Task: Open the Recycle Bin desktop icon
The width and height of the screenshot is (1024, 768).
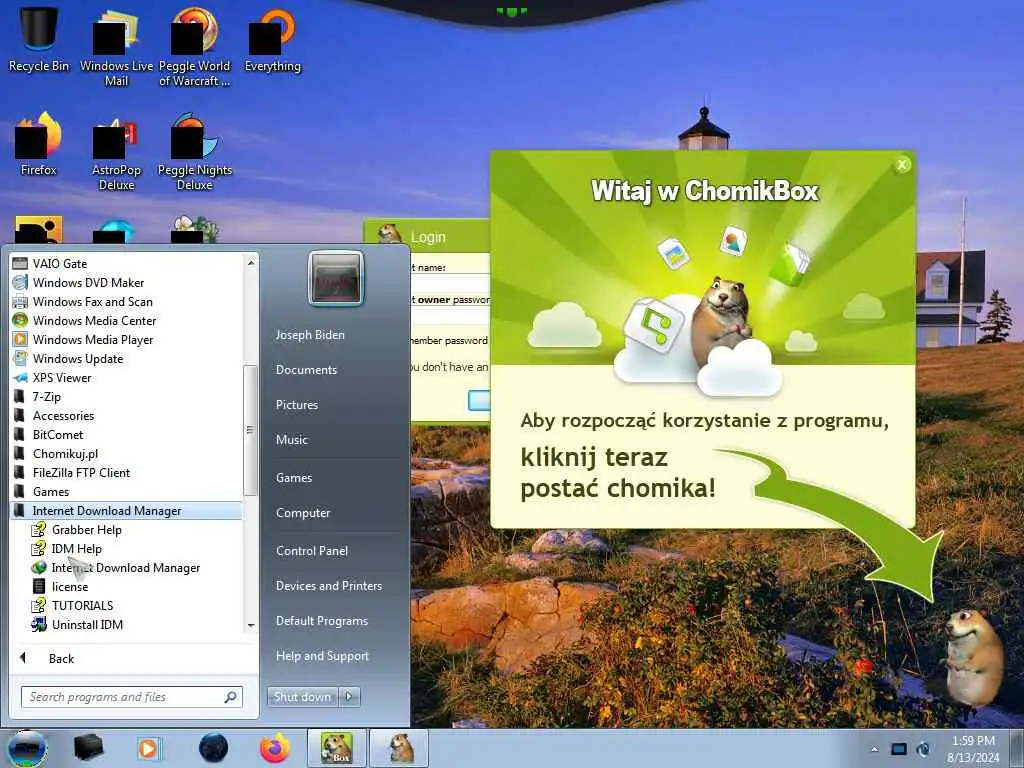Action: (39, 39)
